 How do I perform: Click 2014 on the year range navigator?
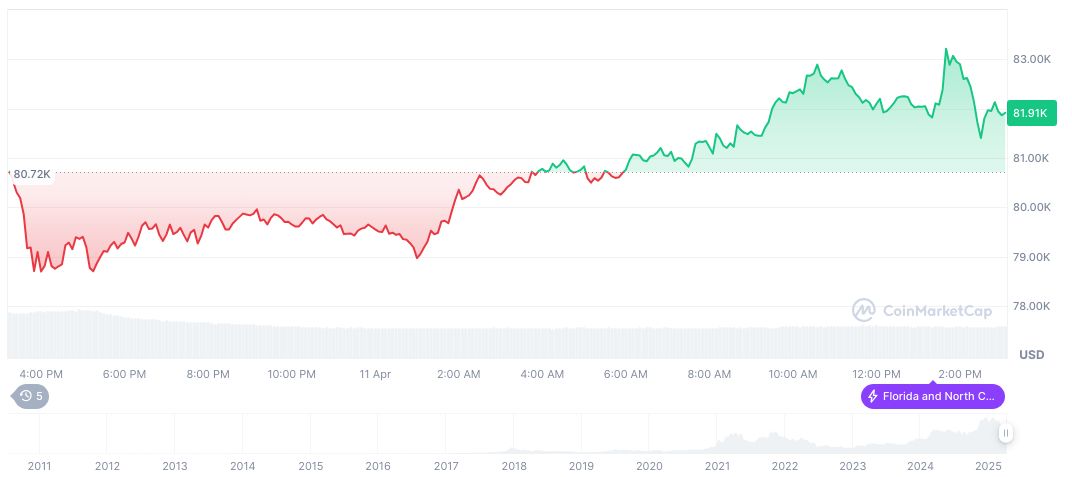(242, 466)
